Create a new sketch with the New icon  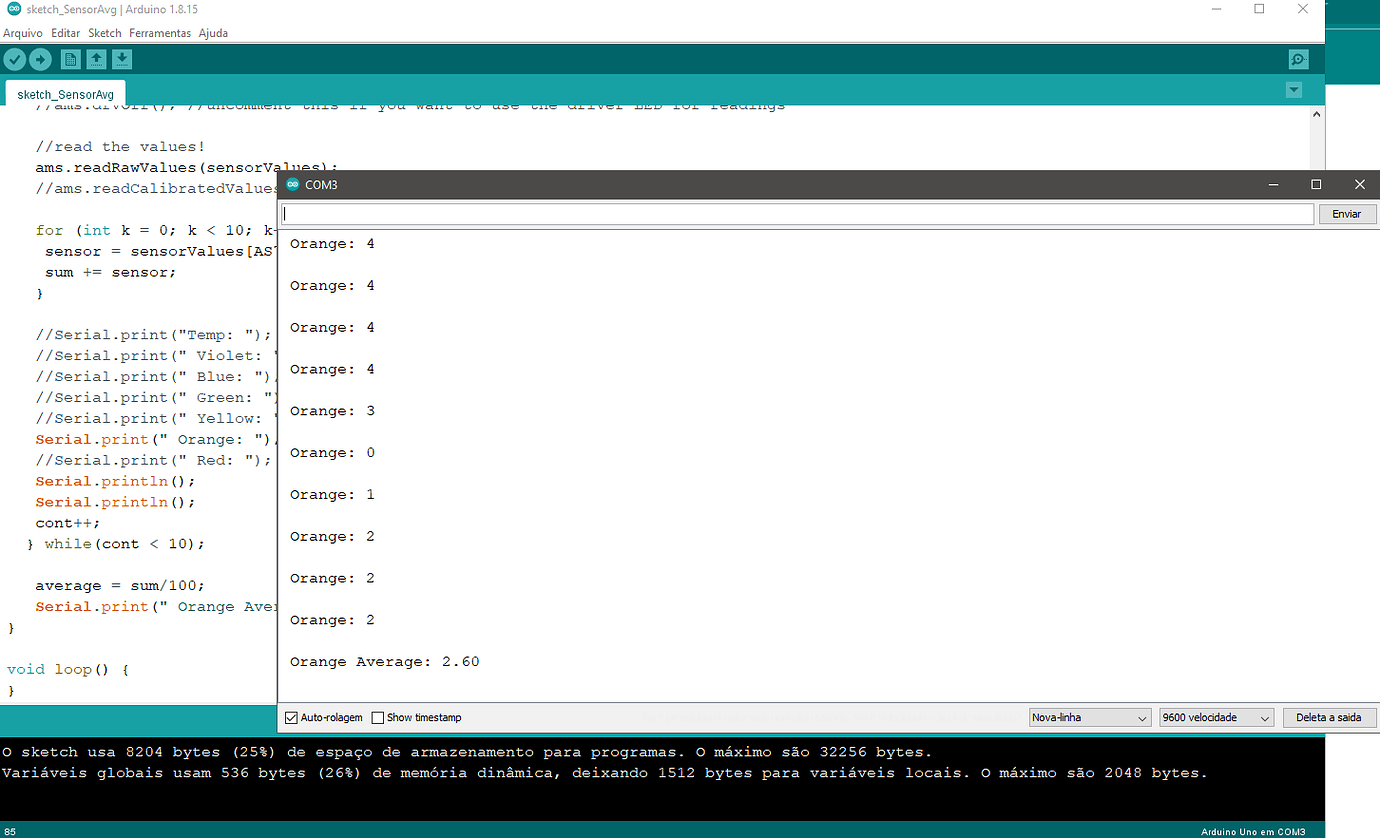tap(70, 59)
